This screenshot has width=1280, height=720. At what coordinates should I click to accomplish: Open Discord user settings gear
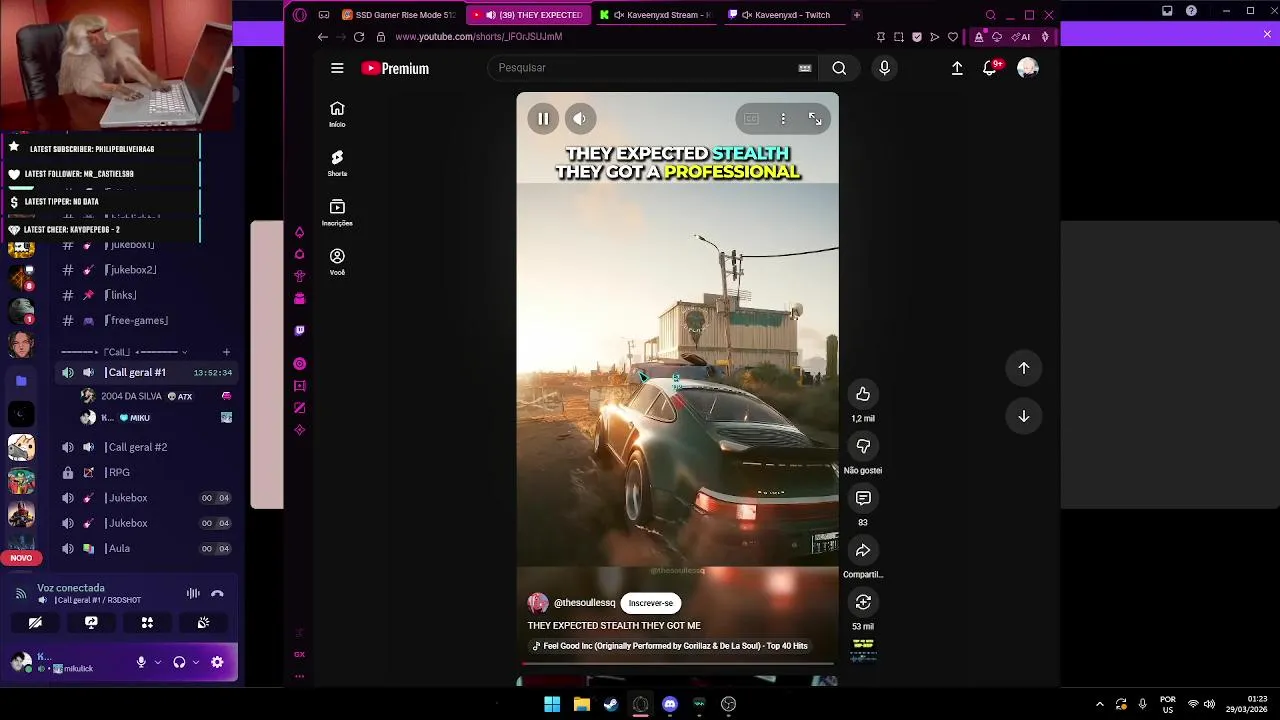(217, 662)
